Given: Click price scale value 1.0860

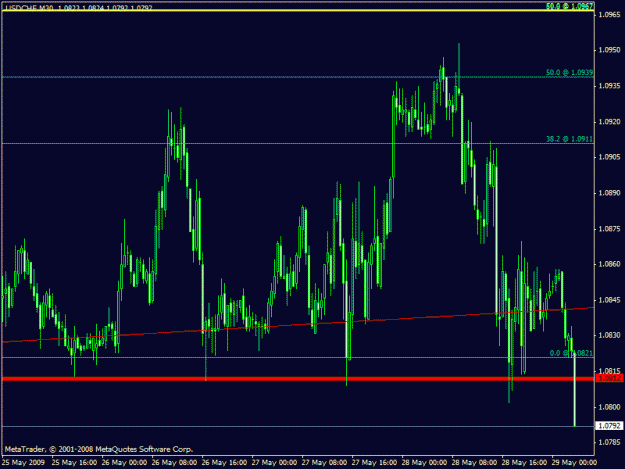Looking at the screenshot, I should tap(609, 264).
